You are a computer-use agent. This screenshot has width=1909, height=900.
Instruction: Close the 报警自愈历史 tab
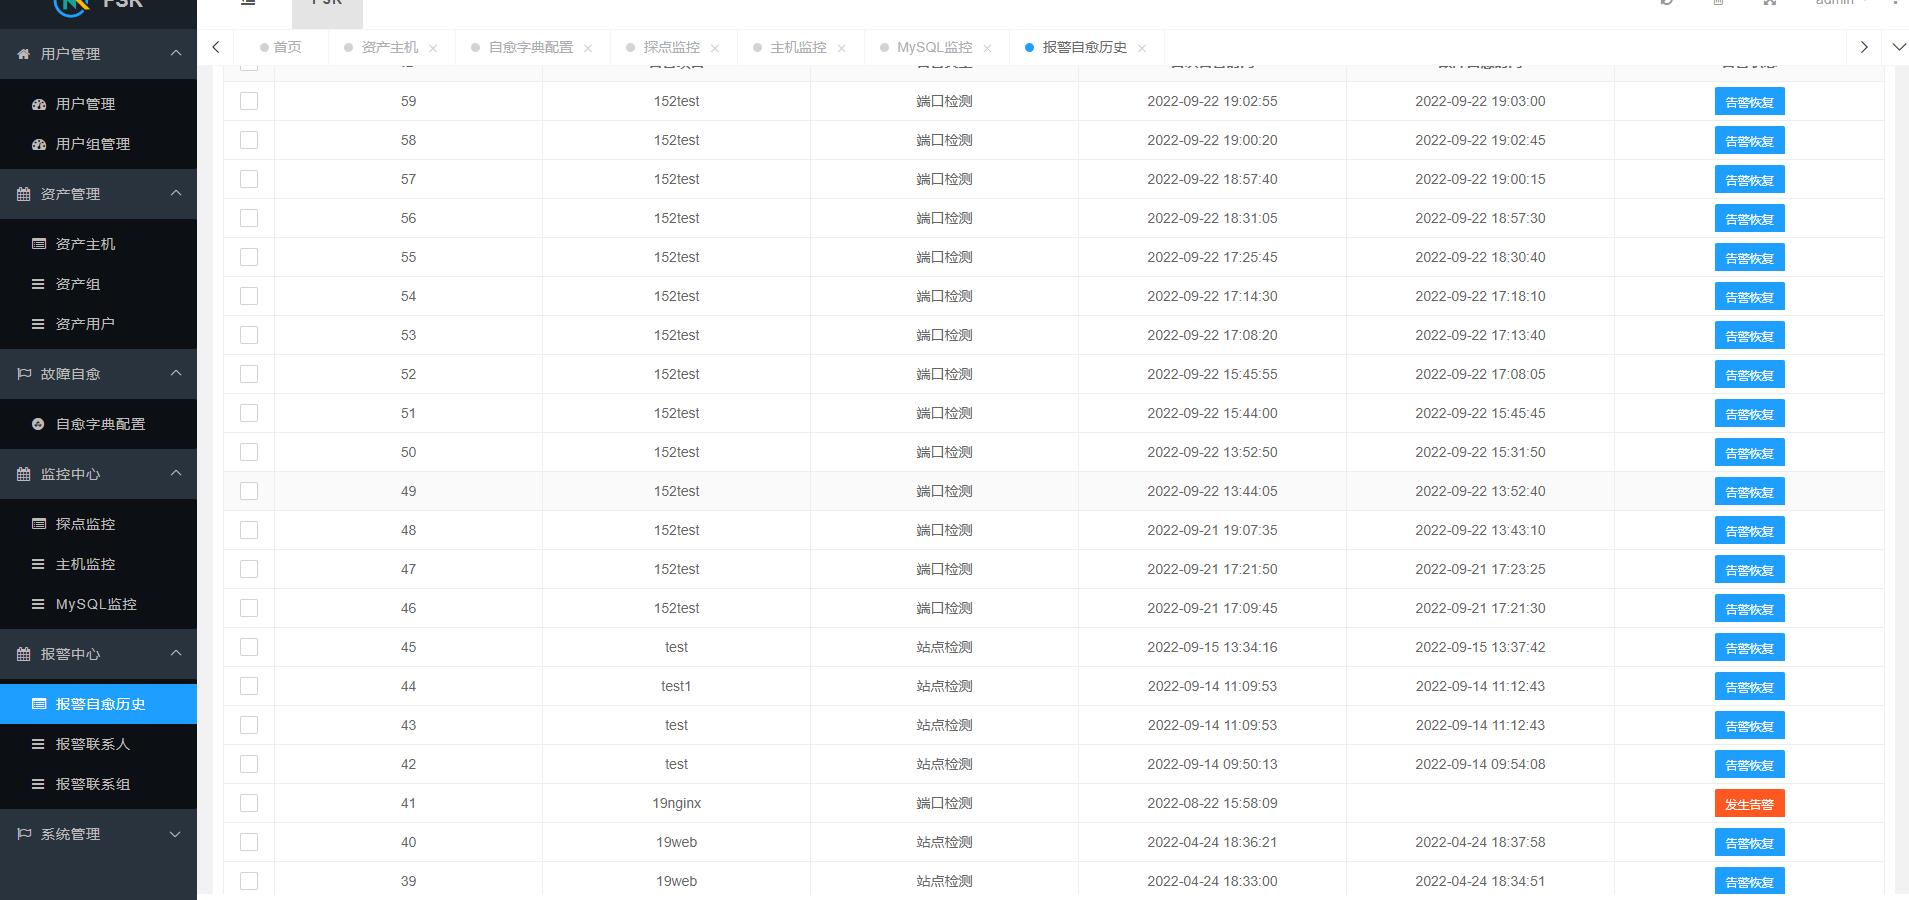[1142, 48]
